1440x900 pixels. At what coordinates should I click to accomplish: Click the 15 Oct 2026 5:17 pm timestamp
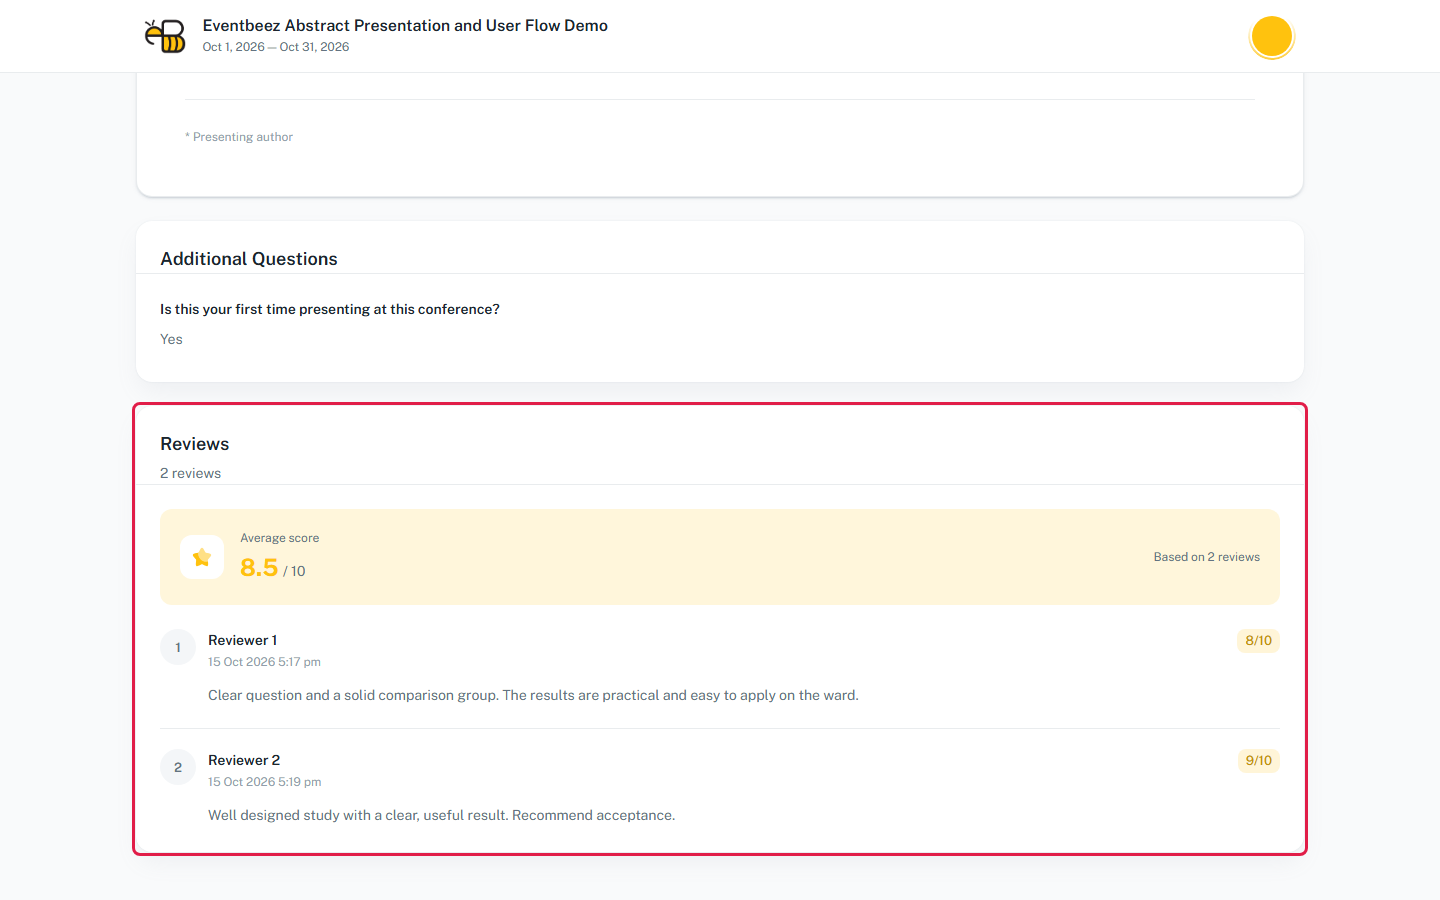coord(264,662)
